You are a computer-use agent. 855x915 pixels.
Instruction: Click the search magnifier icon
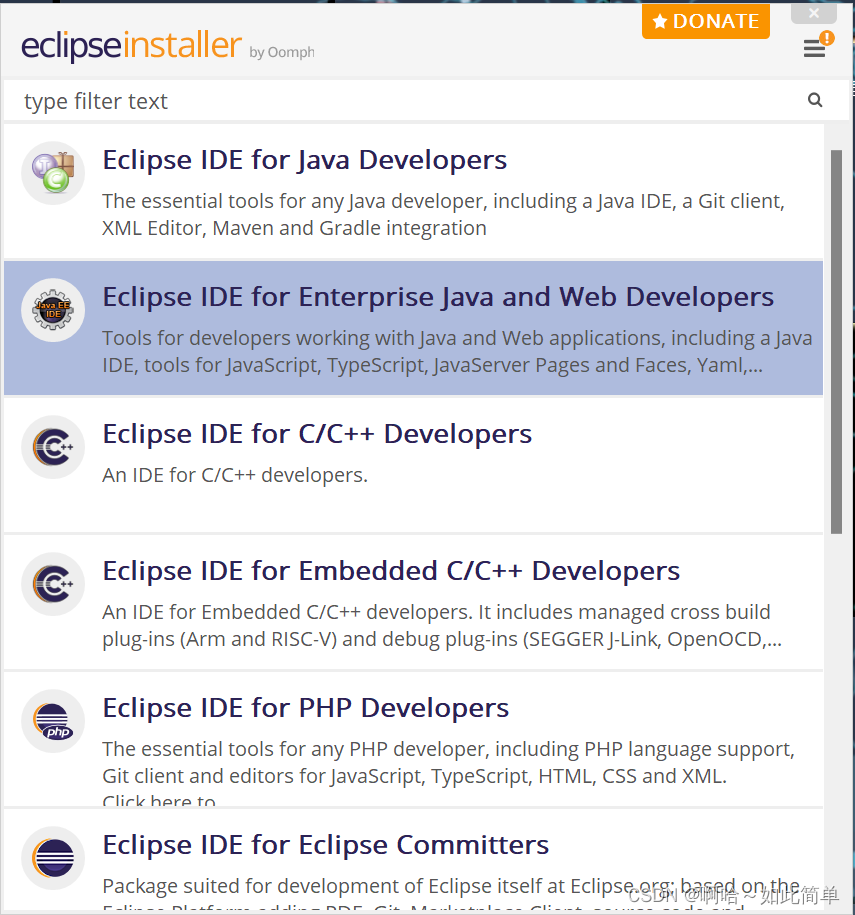tap(815, 100)
